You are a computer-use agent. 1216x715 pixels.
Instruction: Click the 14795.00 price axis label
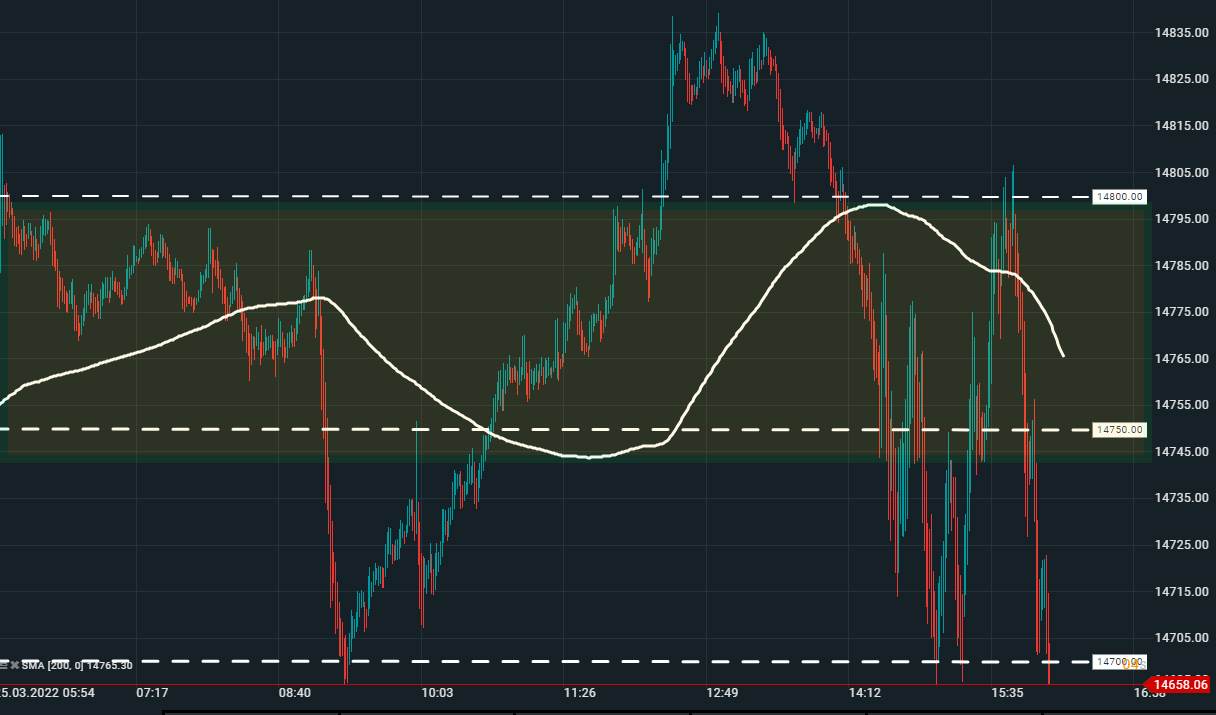1181,219
